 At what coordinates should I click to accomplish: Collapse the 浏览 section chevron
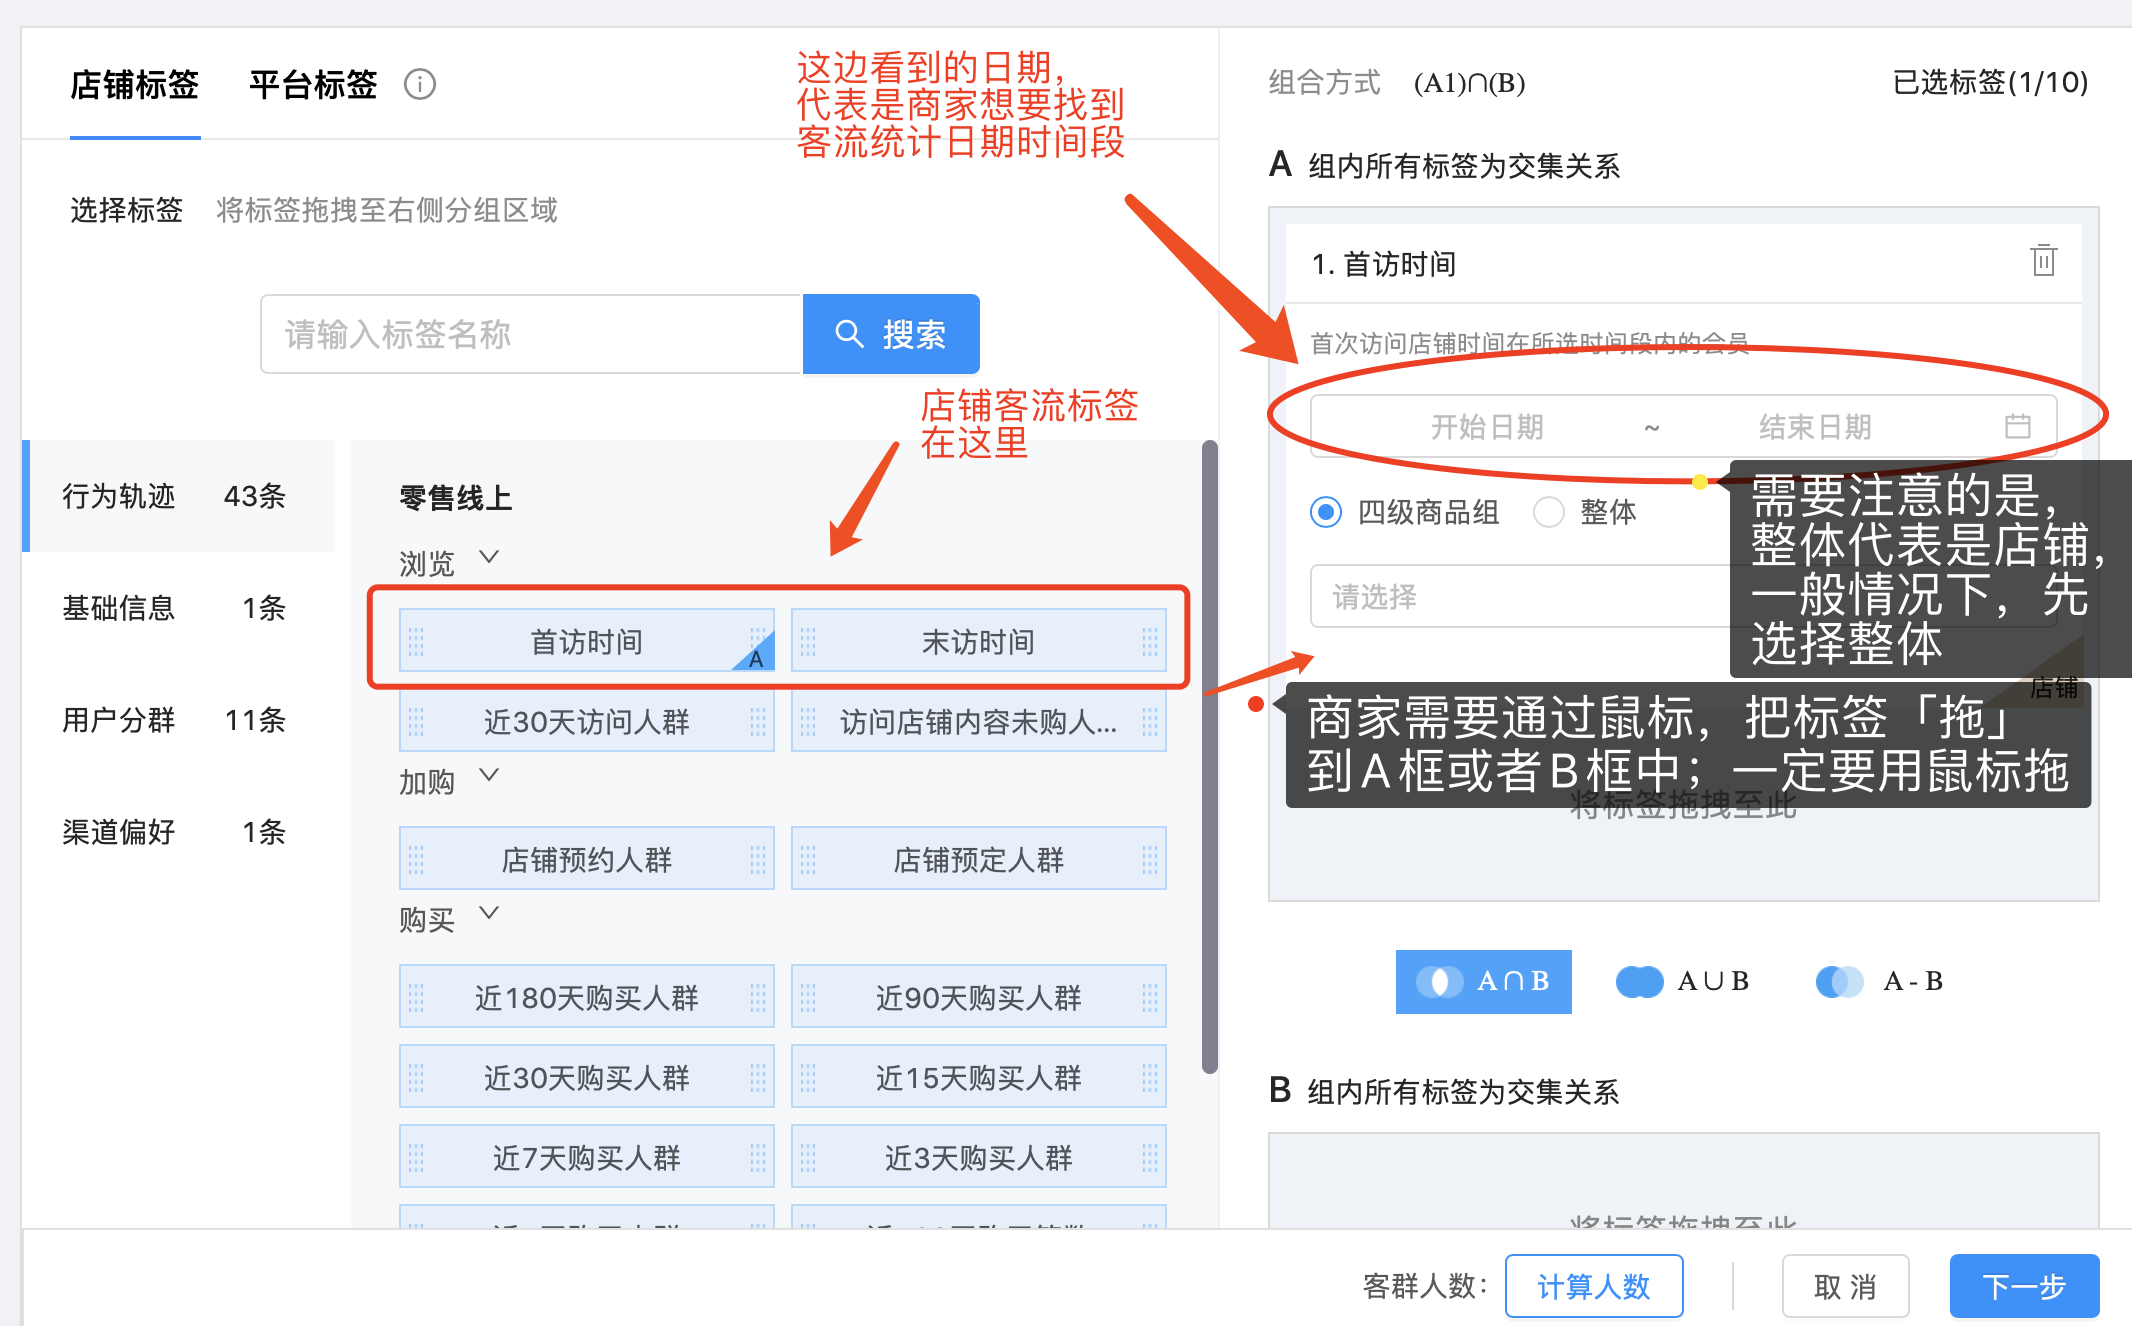click(x=489, y=557)
